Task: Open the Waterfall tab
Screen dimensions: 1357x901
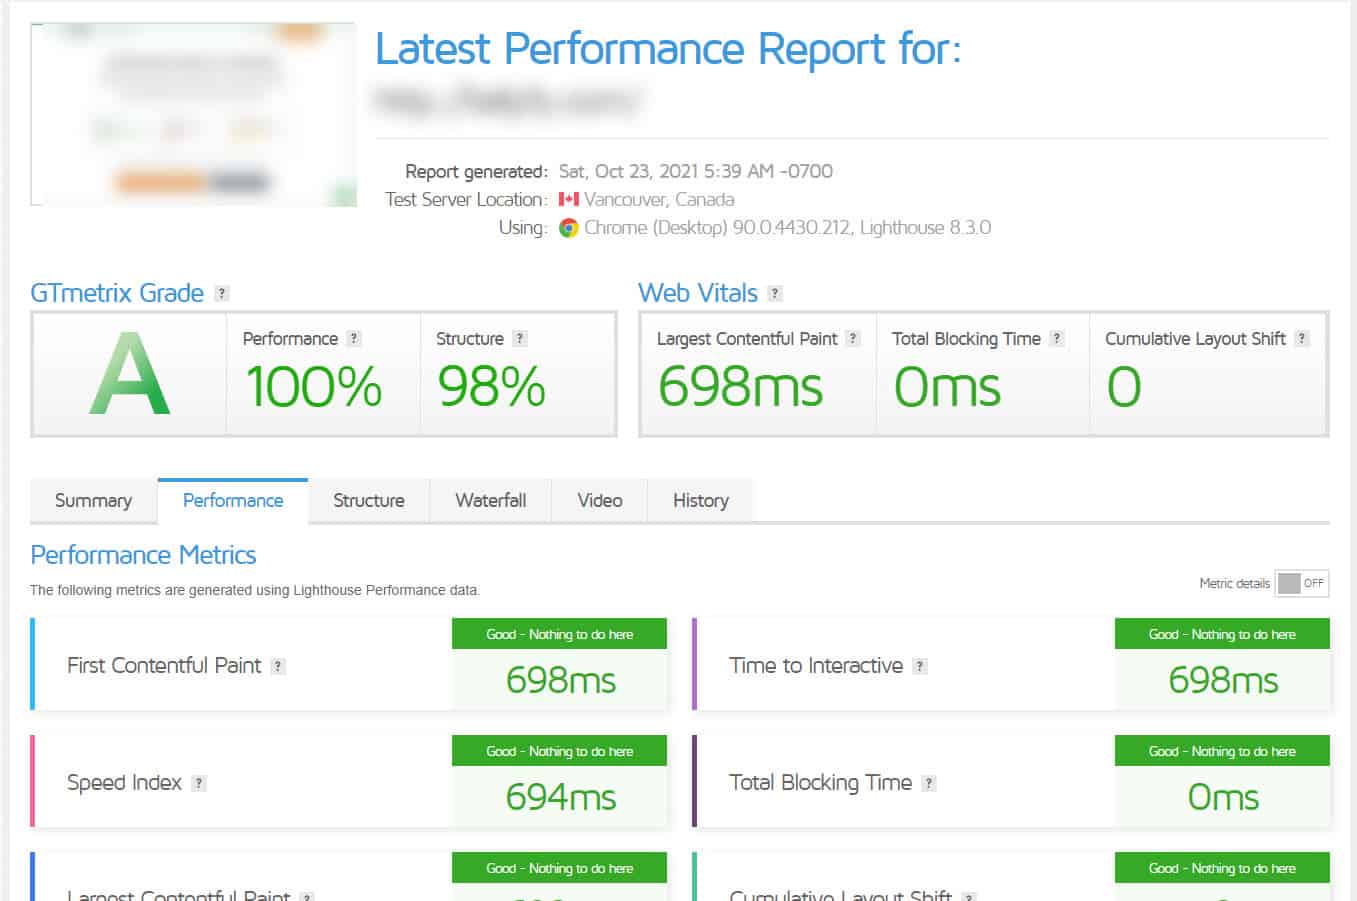Action: (x=490, y=501)
